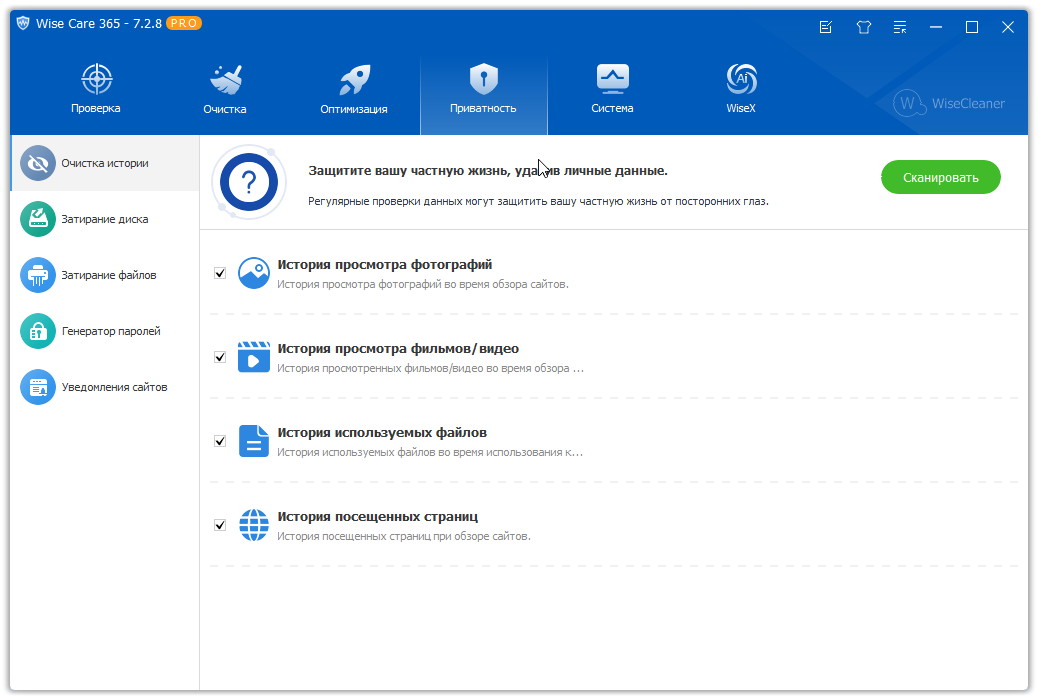This screenshot has width=1038, height=700.
Task: Click the История просмотра фильмов/видео title
Action: point(398,348)
